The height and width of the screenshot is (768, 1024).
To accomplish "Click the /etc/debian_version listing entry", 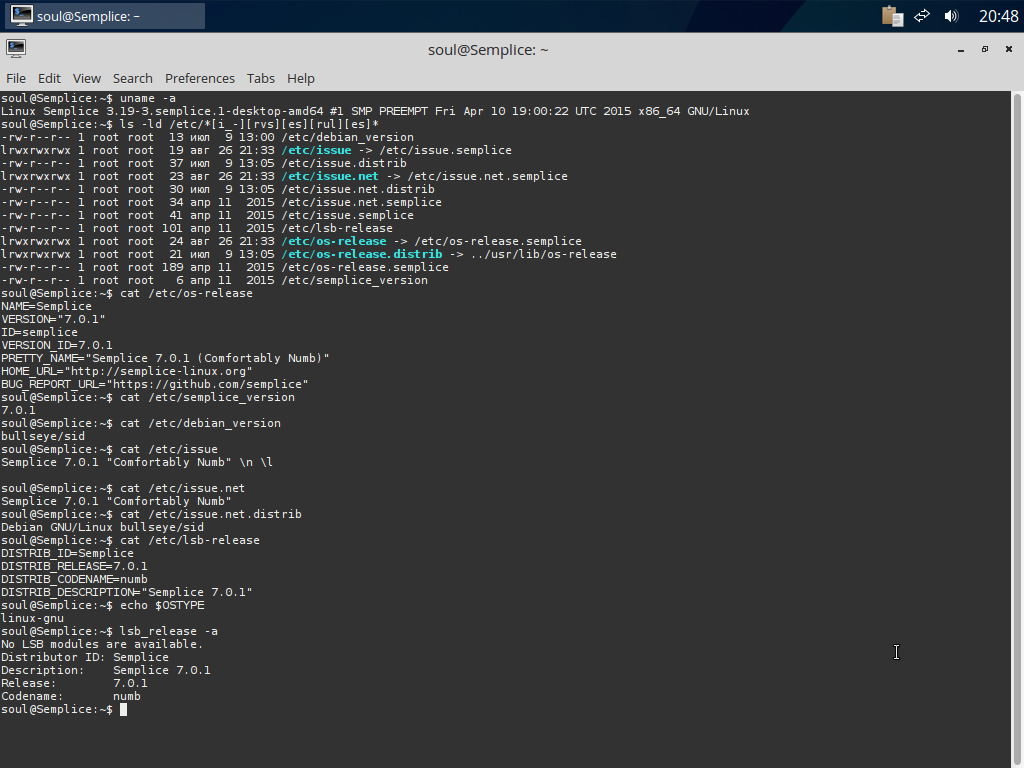I will click(x=347, y=137).
